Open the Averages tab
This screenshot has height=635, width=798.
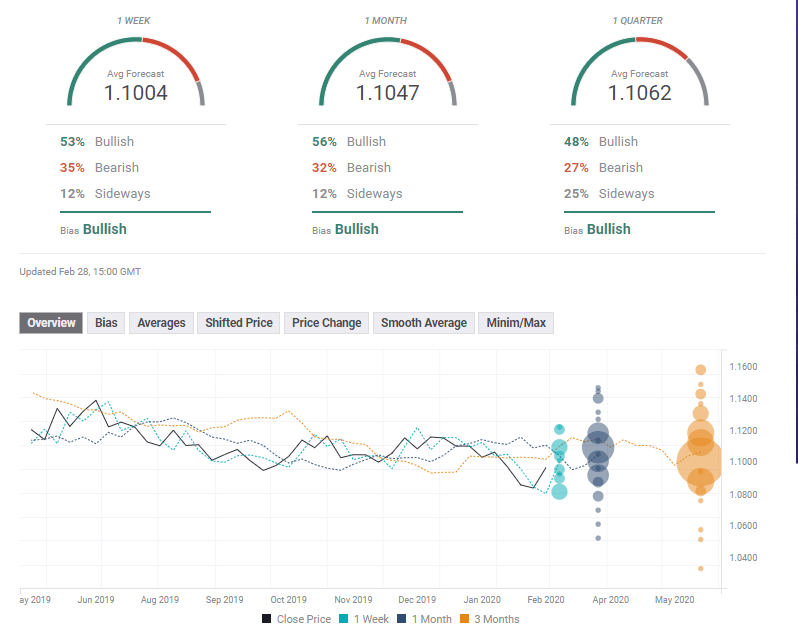pos(161,323)
